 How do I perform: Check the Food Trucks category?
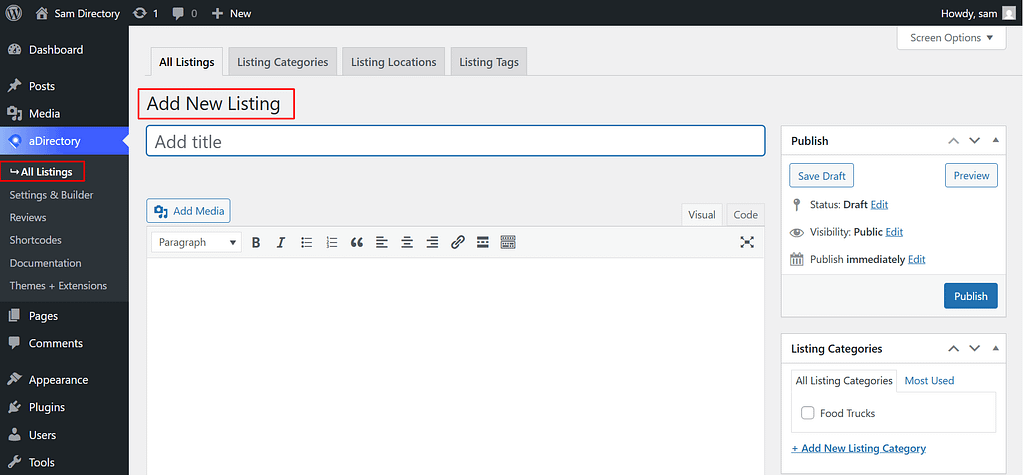click(x=808, y=413)
